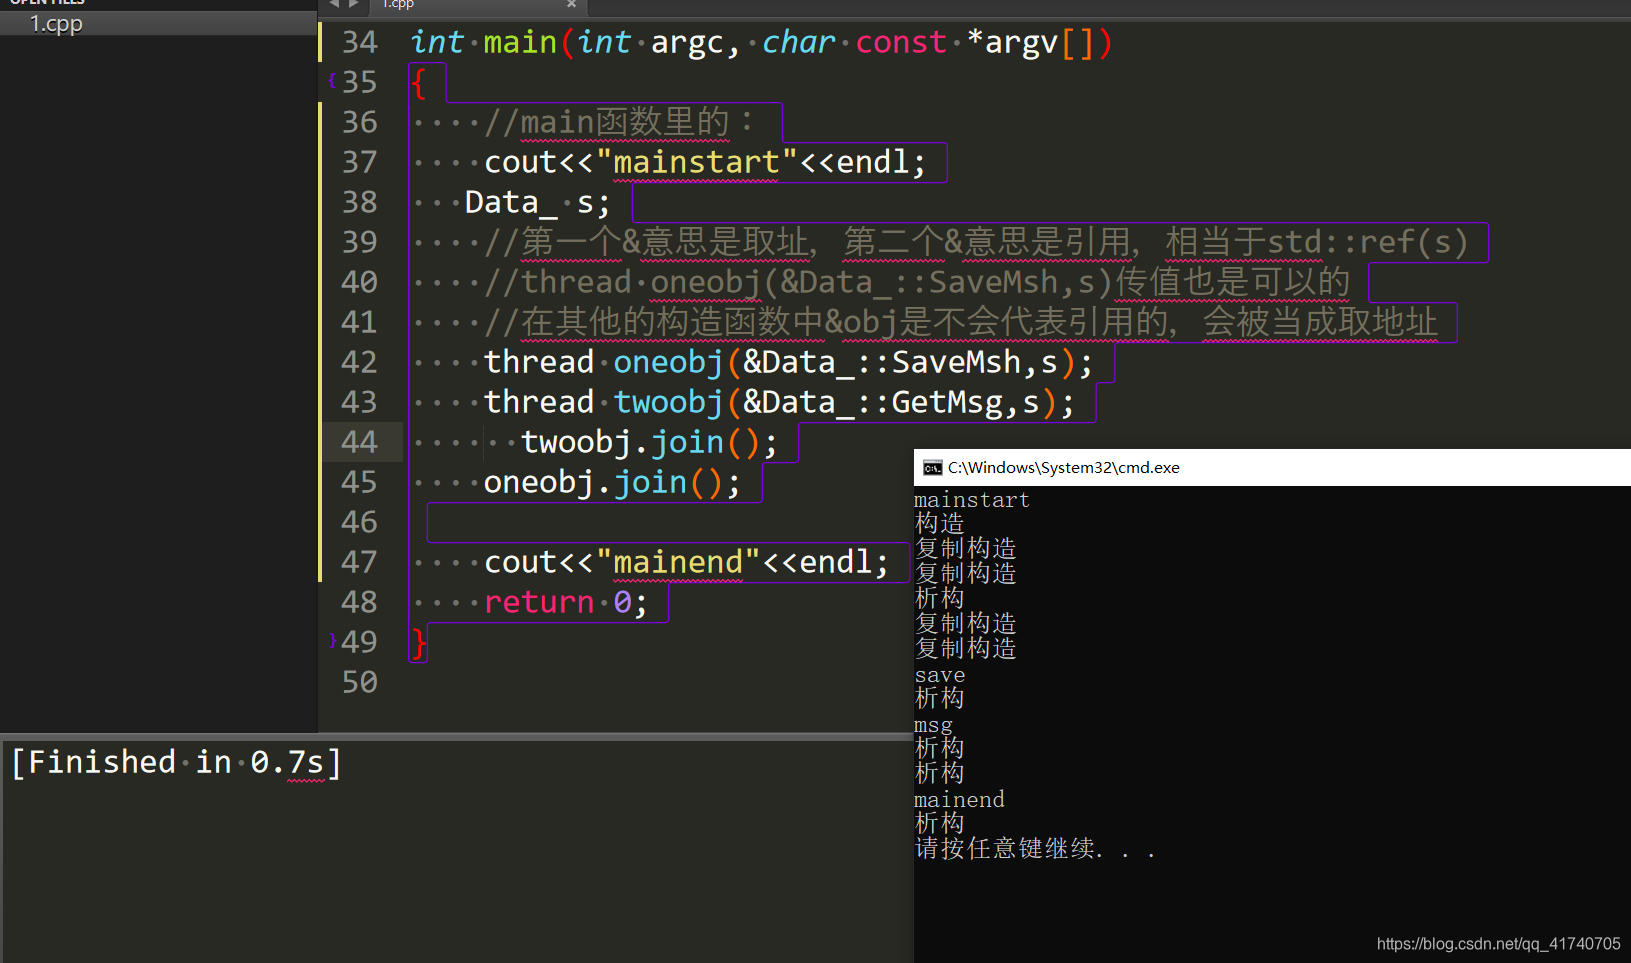Open 1.cpp in the sidebar open files
Screen dimensions: 1631x963
tap(56, 23)
